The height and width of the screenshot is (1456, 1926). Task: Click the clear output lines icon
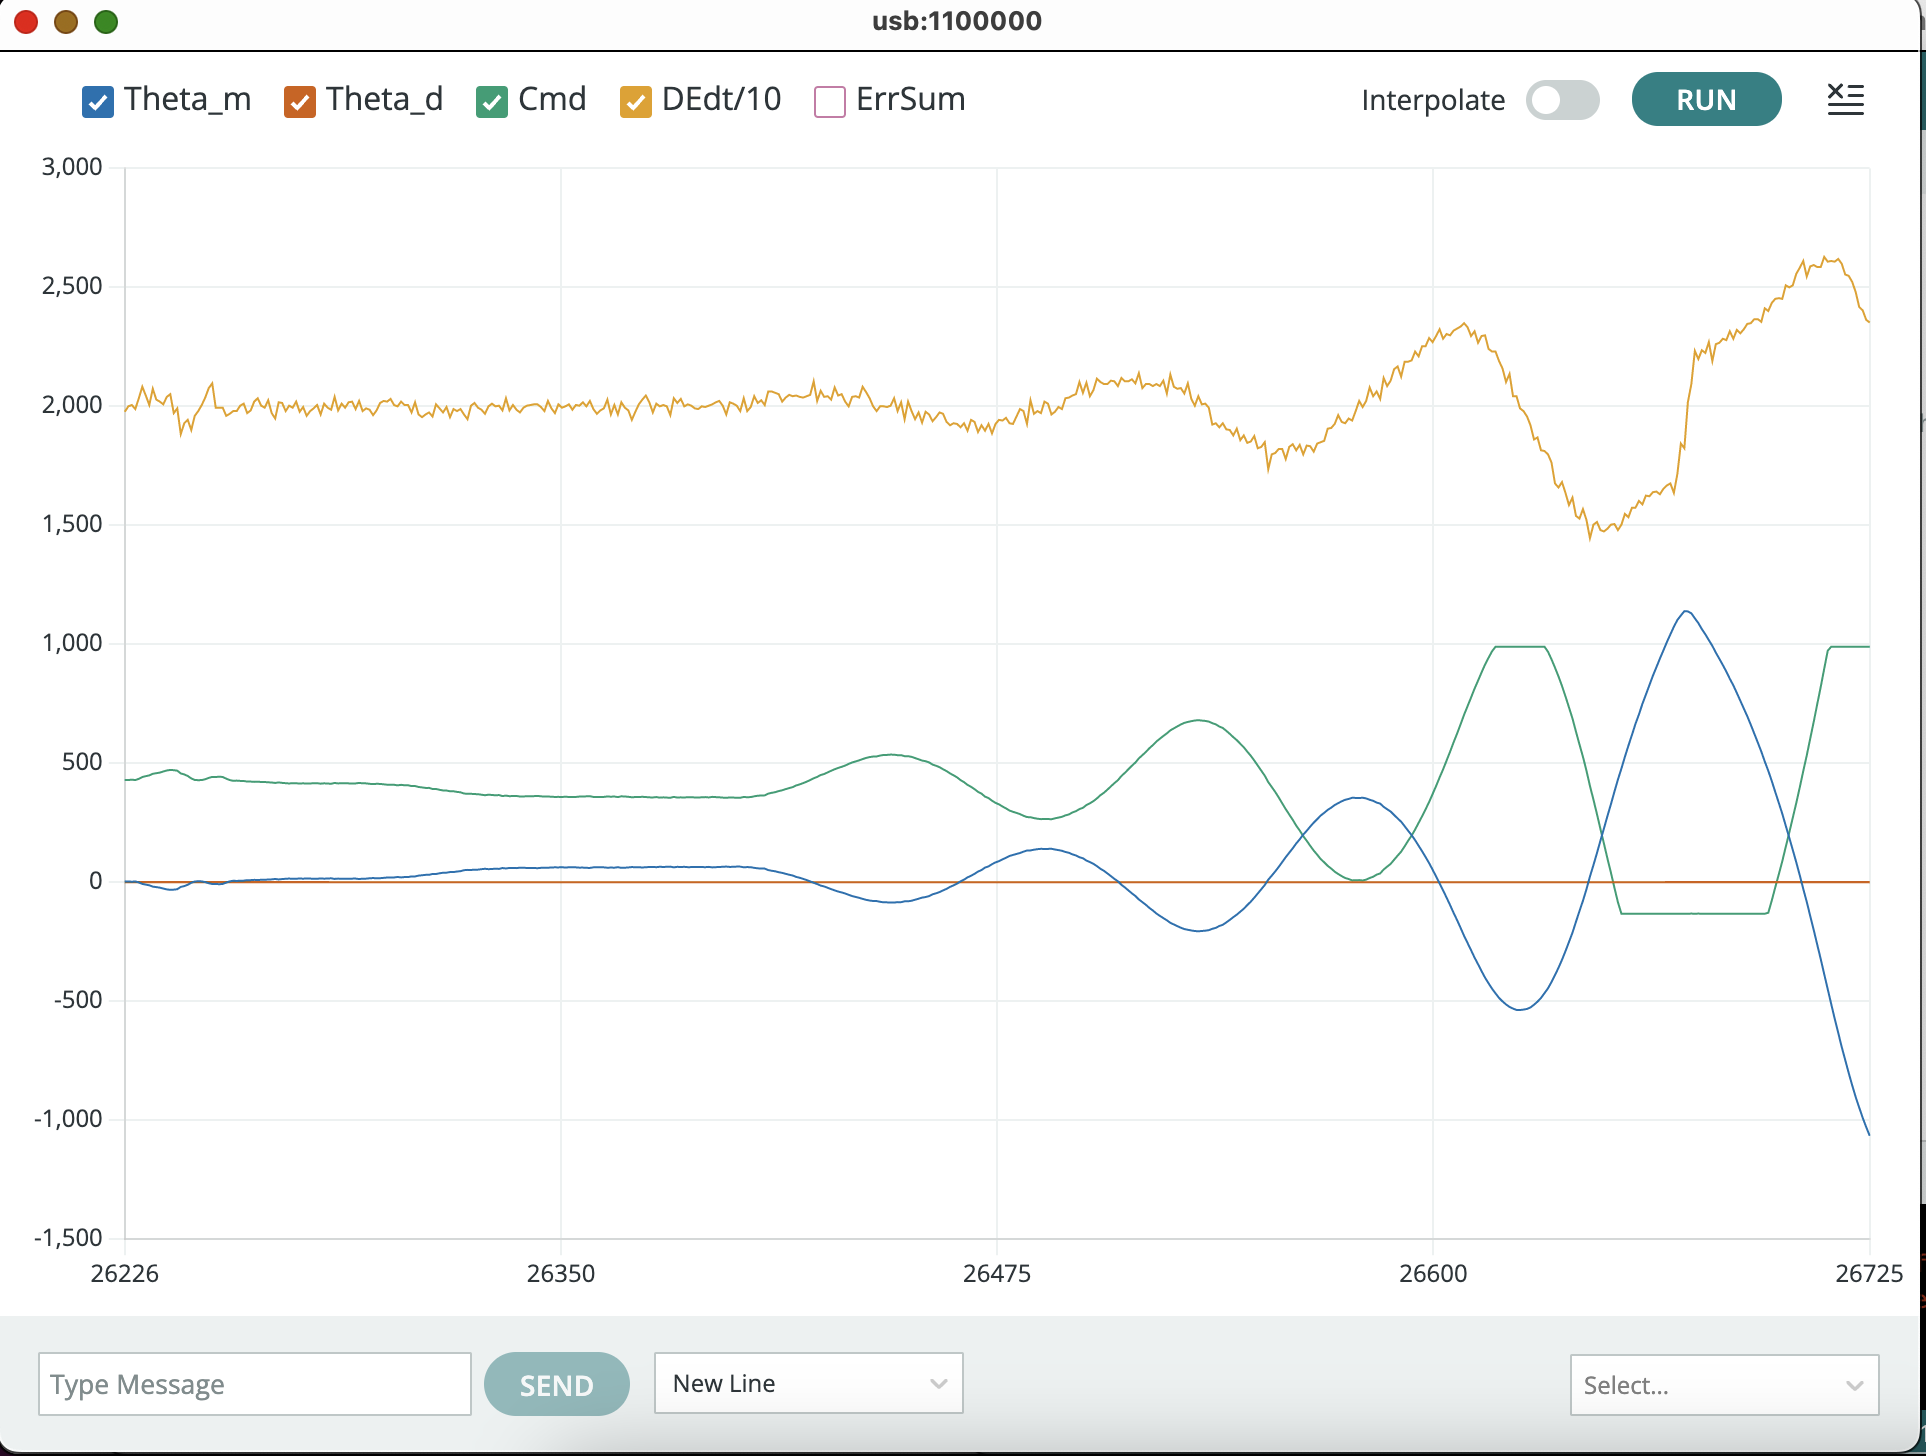click(1845, 99)
